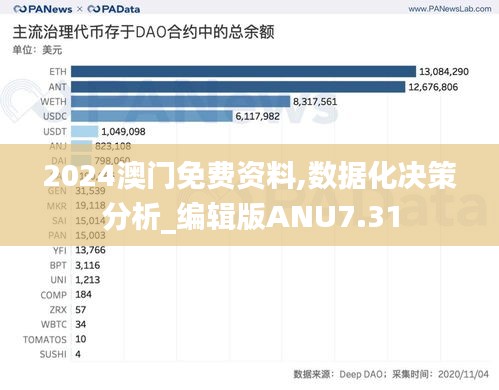
Task: Click the value 6,117,982
Action: coord(257,116)
